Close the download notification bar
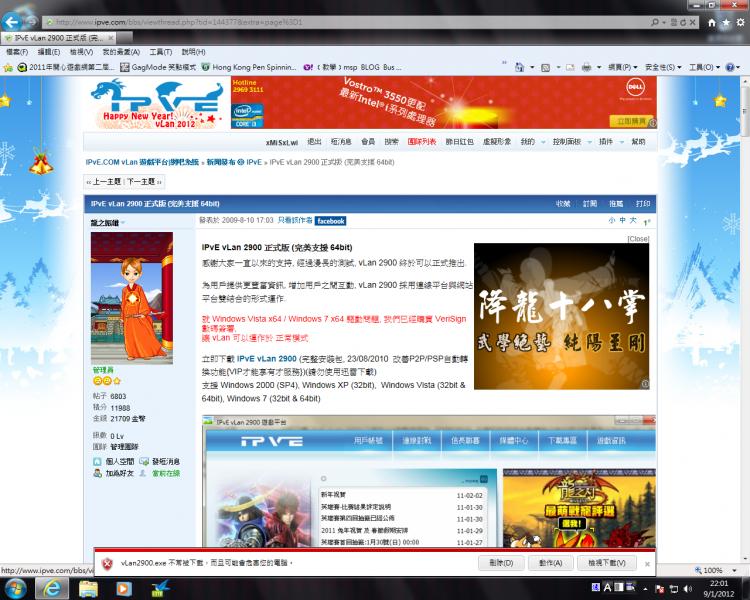The height and width of the screenshot is (600, 750). 647,564
